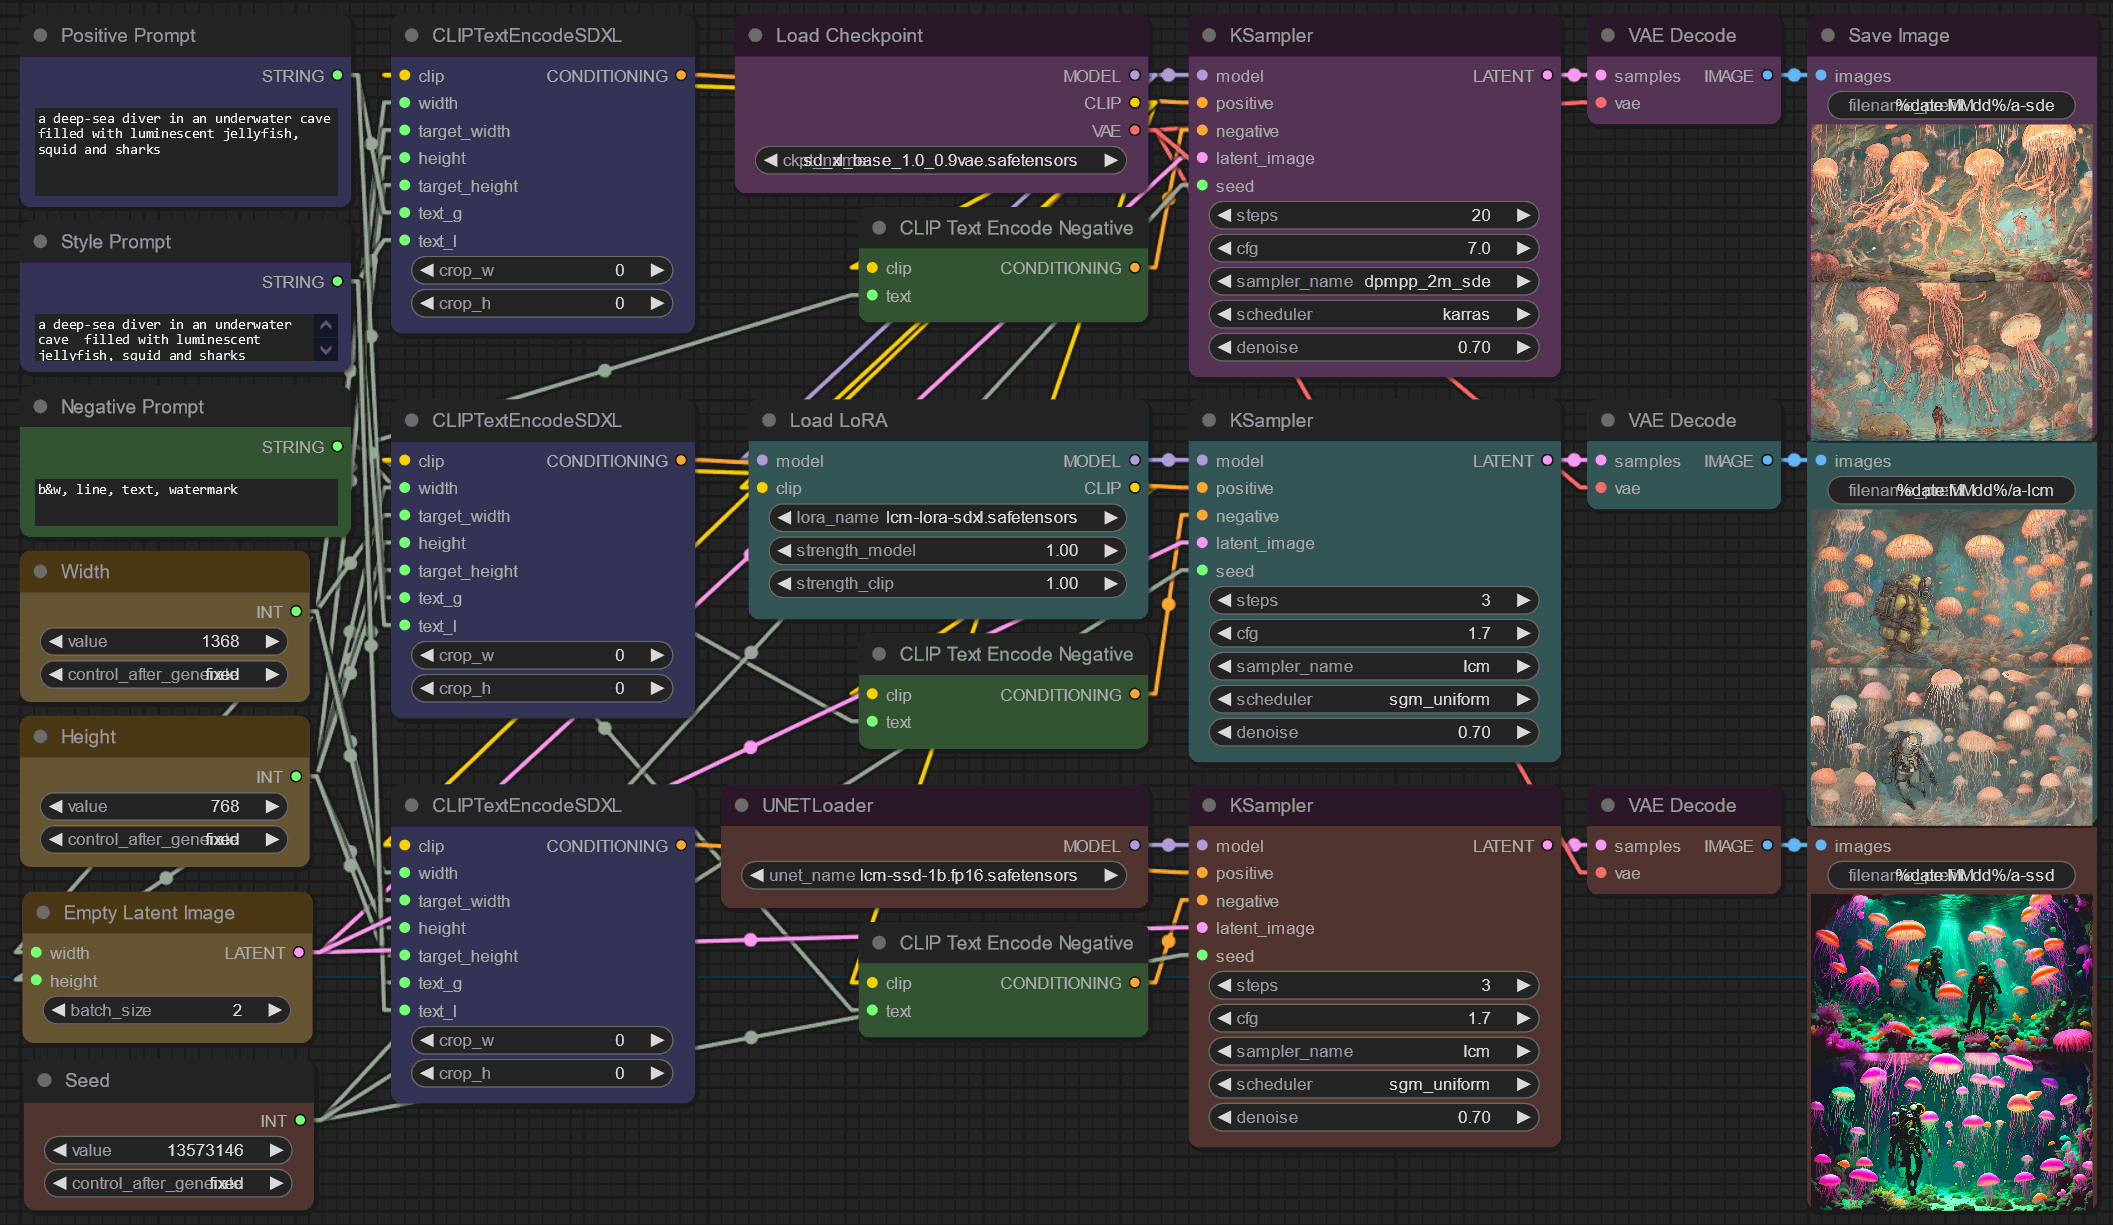
Task: Open the unet_name selector showing lcm-ssd-1b.fp16.safetensors
Action: (x=933, y=875)
